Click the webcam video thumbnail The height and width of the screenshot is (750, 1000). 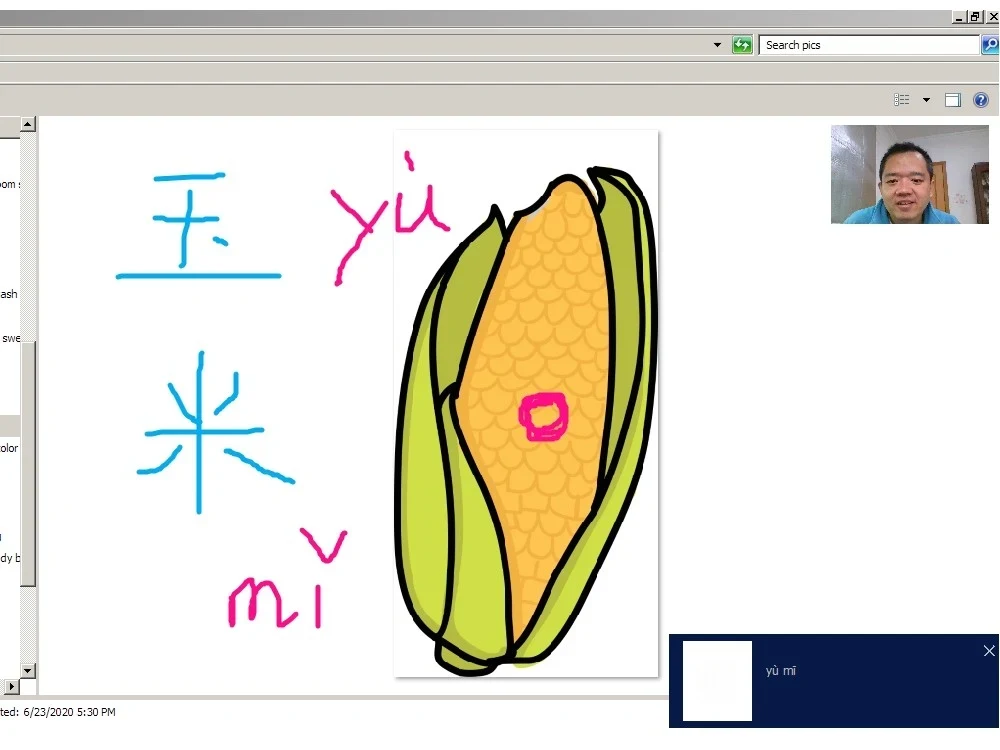909,174
